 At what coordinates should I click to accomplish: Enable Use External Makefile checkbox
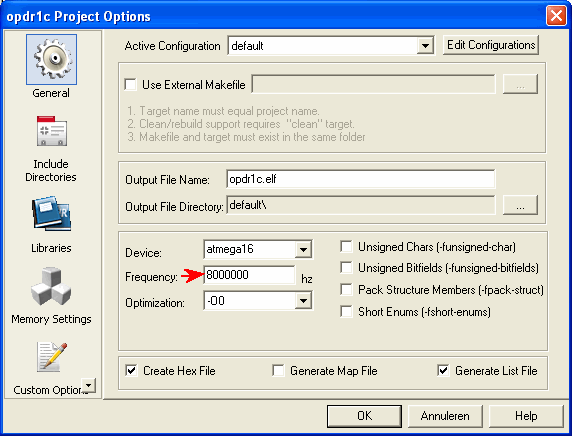(x=131, y=84)
